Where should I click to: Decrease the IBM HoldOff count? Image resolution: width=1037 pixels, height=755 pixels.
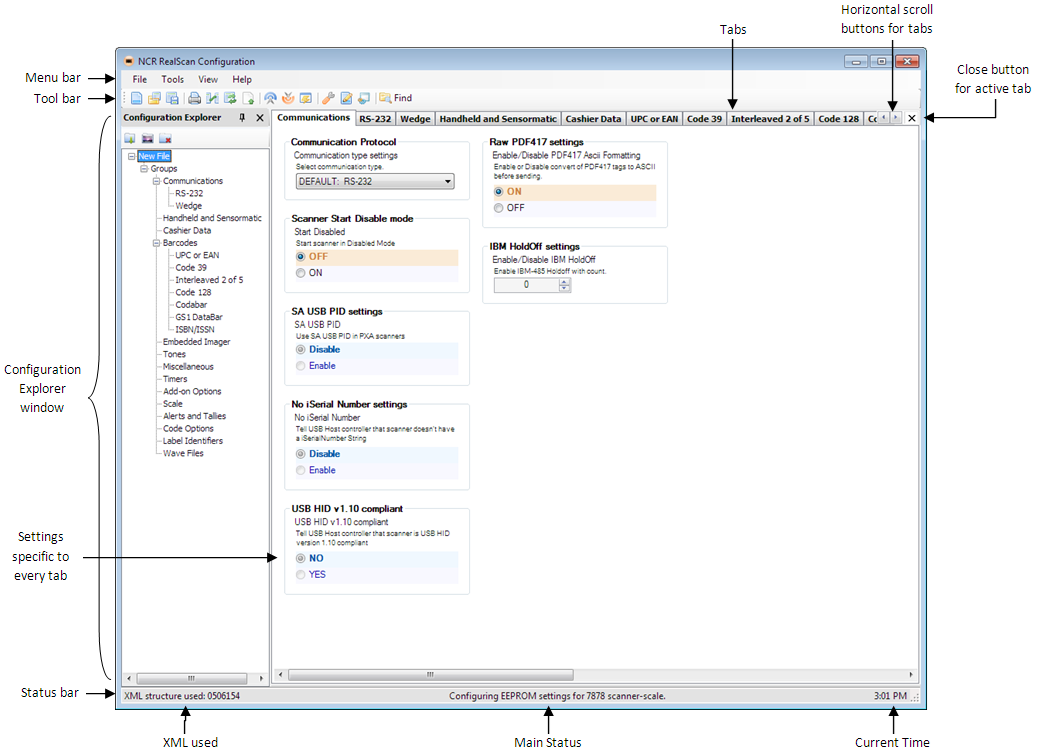pyautogui.click(x=564, y=288)
